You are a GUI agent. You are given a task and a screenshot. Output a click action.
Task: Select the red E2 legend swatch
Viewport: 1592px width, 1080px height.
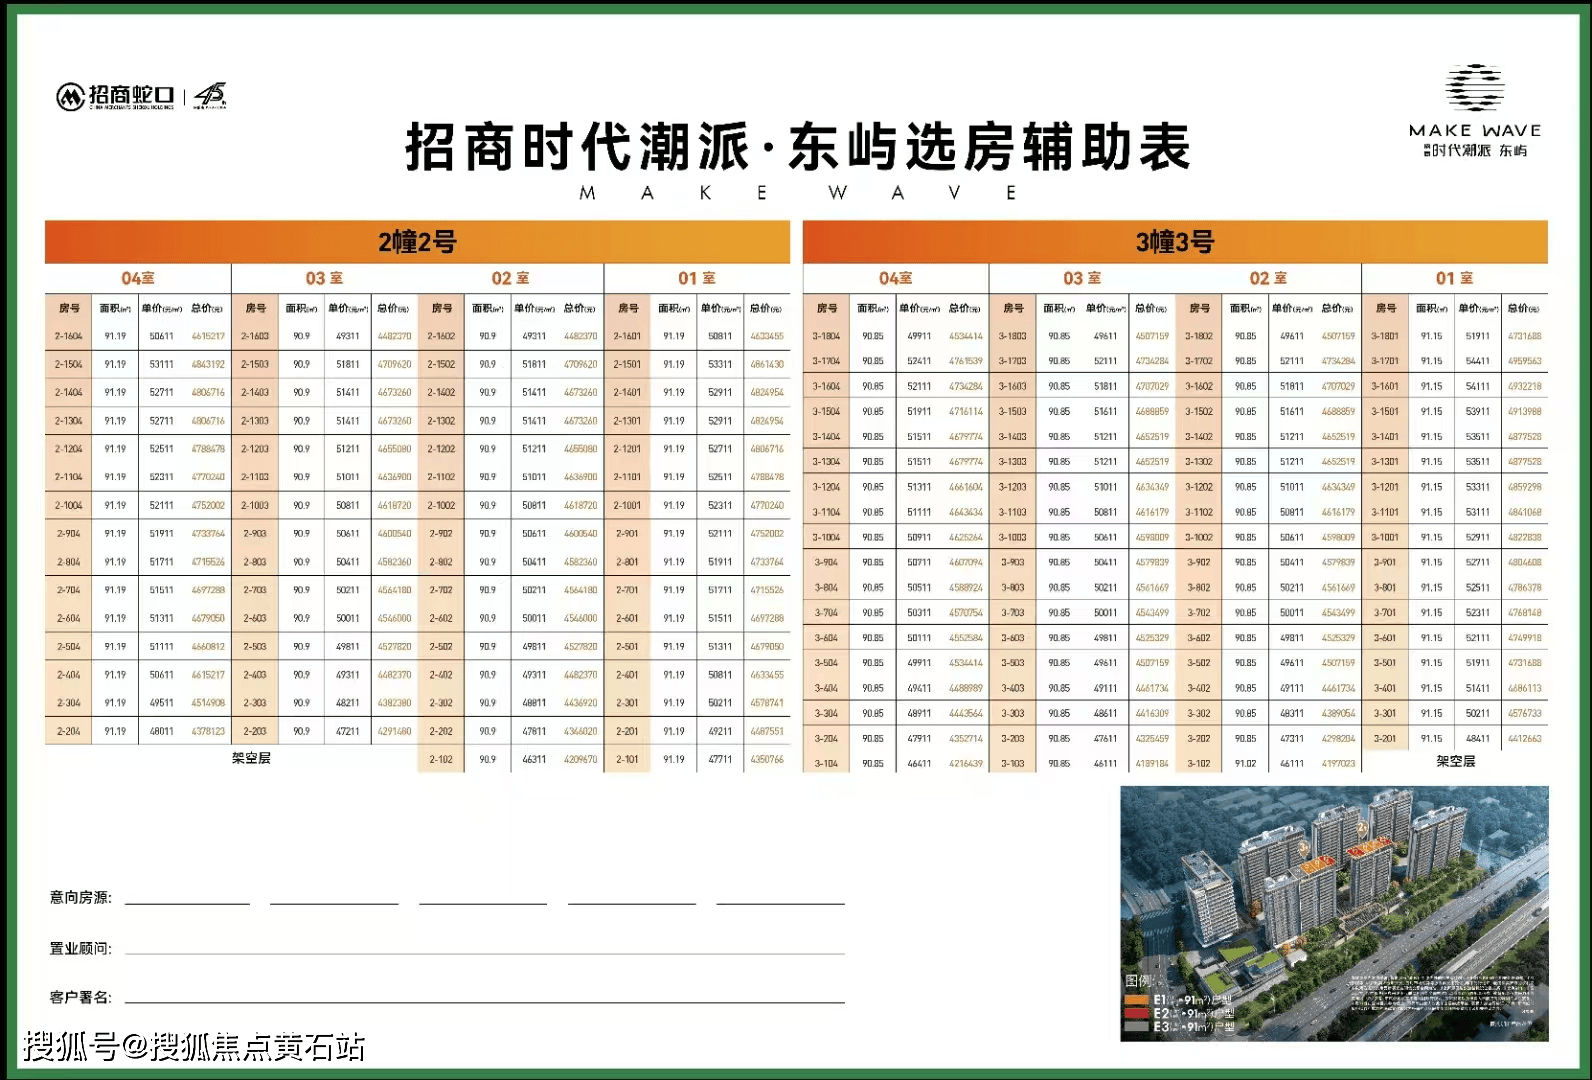[1136, 1013]
